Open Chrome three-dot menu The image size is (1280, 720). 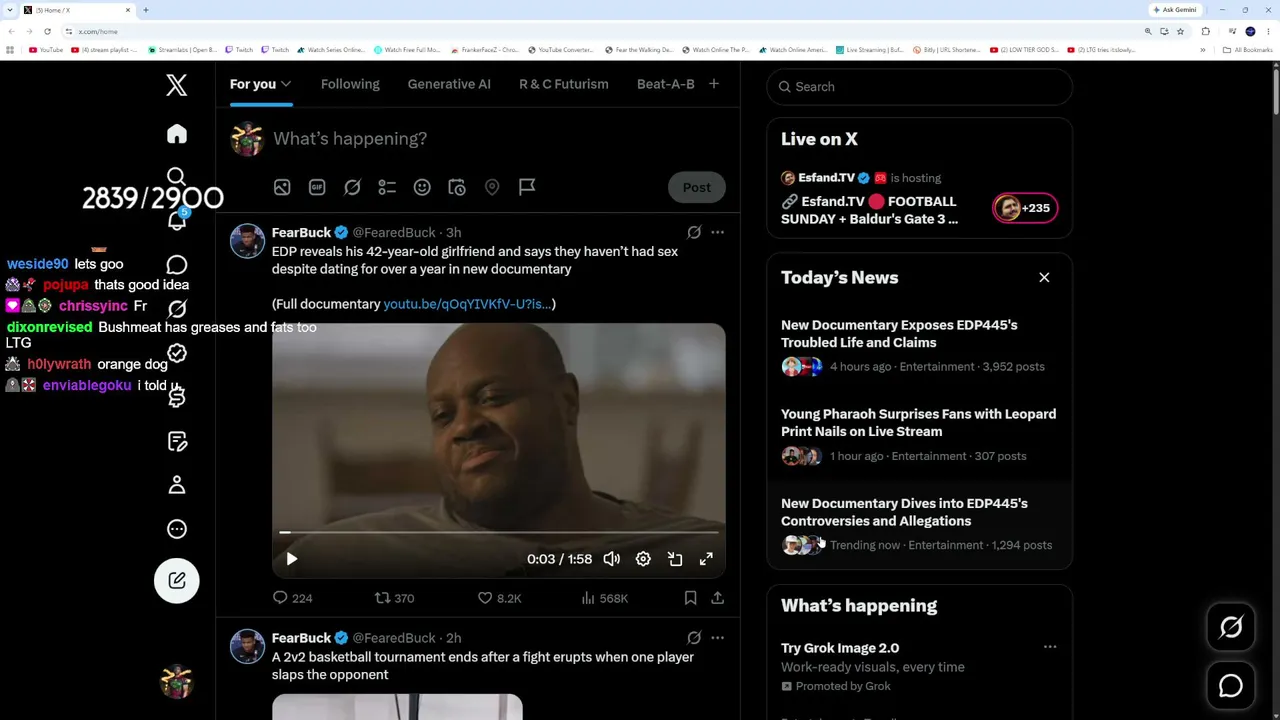tap(1268, 31)
